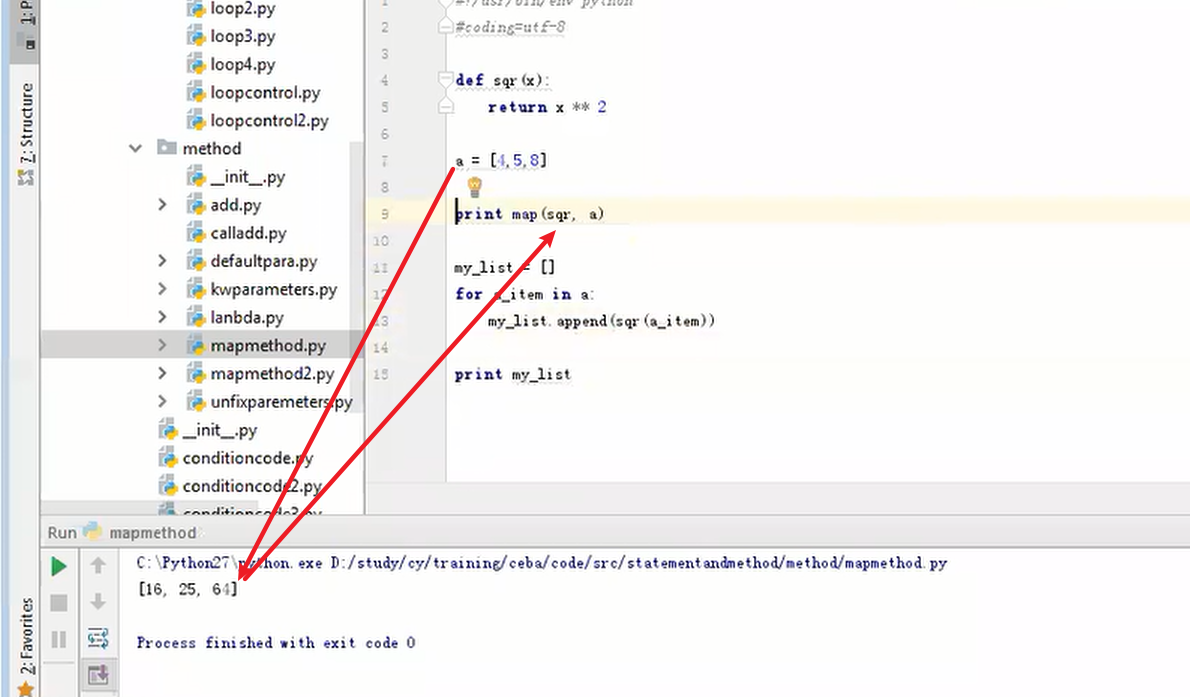Expand add.py node
1190x697 pixels.
[162, 204]
